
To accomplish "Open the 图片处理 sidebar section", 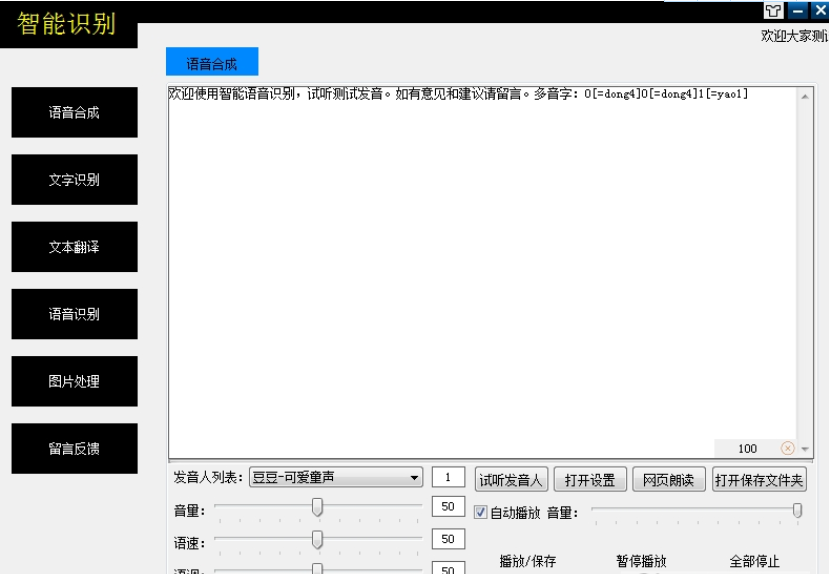I will [75, 381].
